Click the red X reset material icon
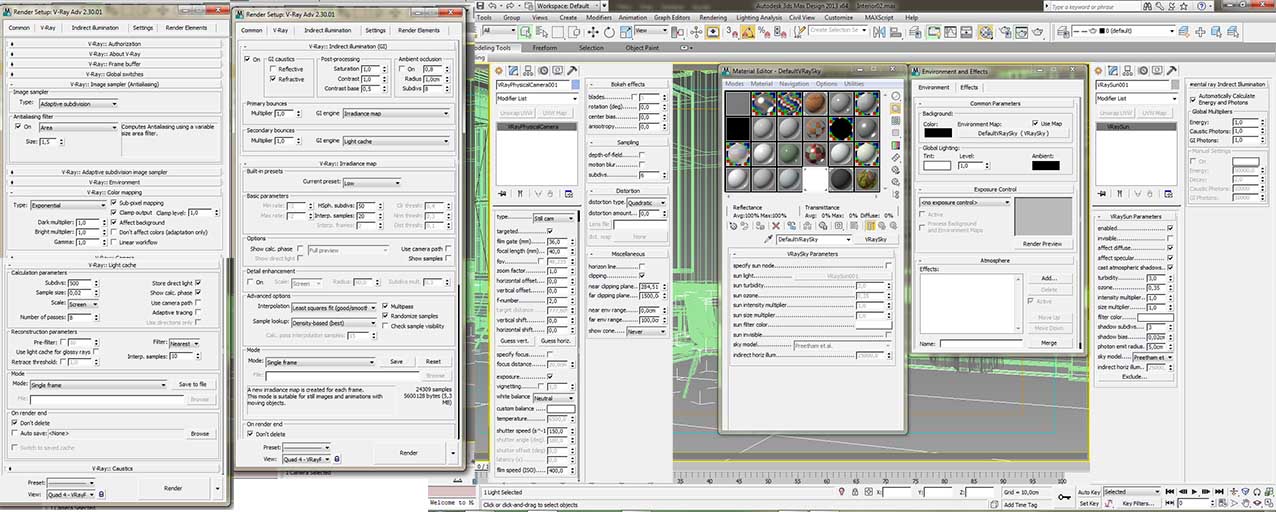The image size is (1276, 512). click(x=776, y=225)
